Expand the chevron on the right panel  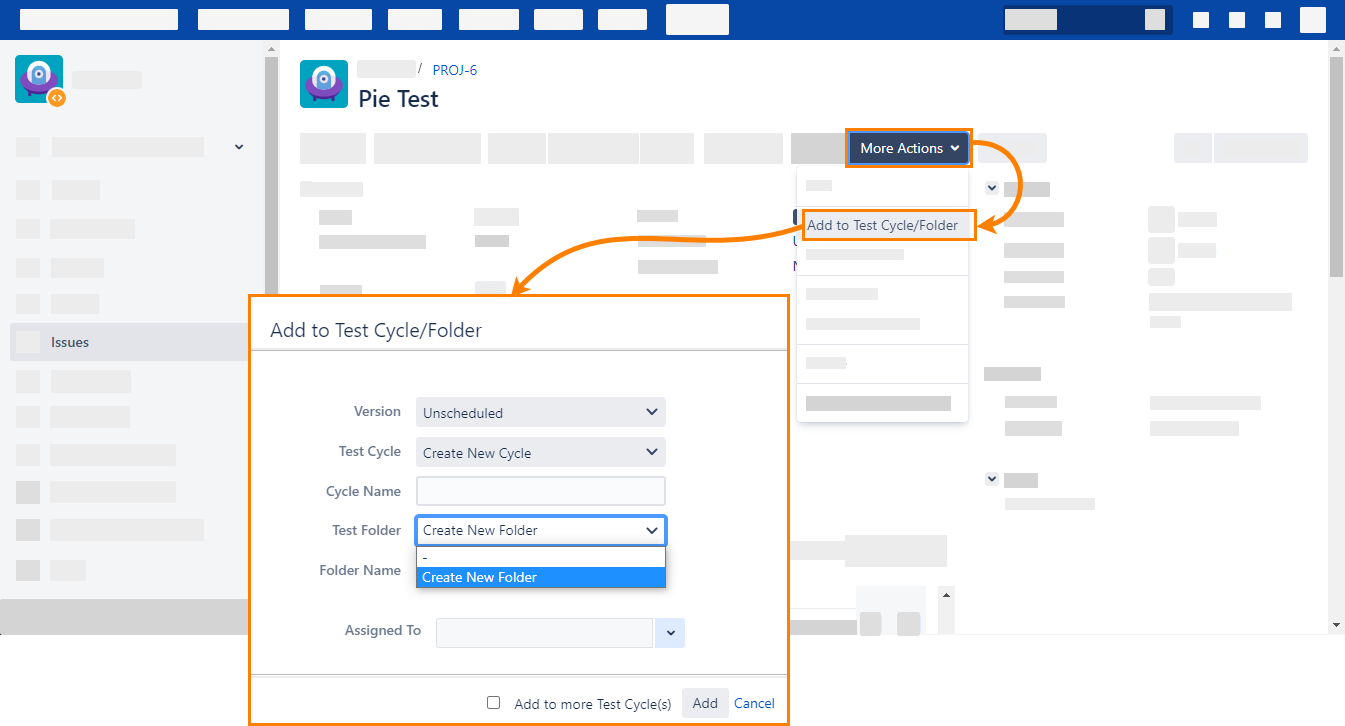tap(991, 187)
